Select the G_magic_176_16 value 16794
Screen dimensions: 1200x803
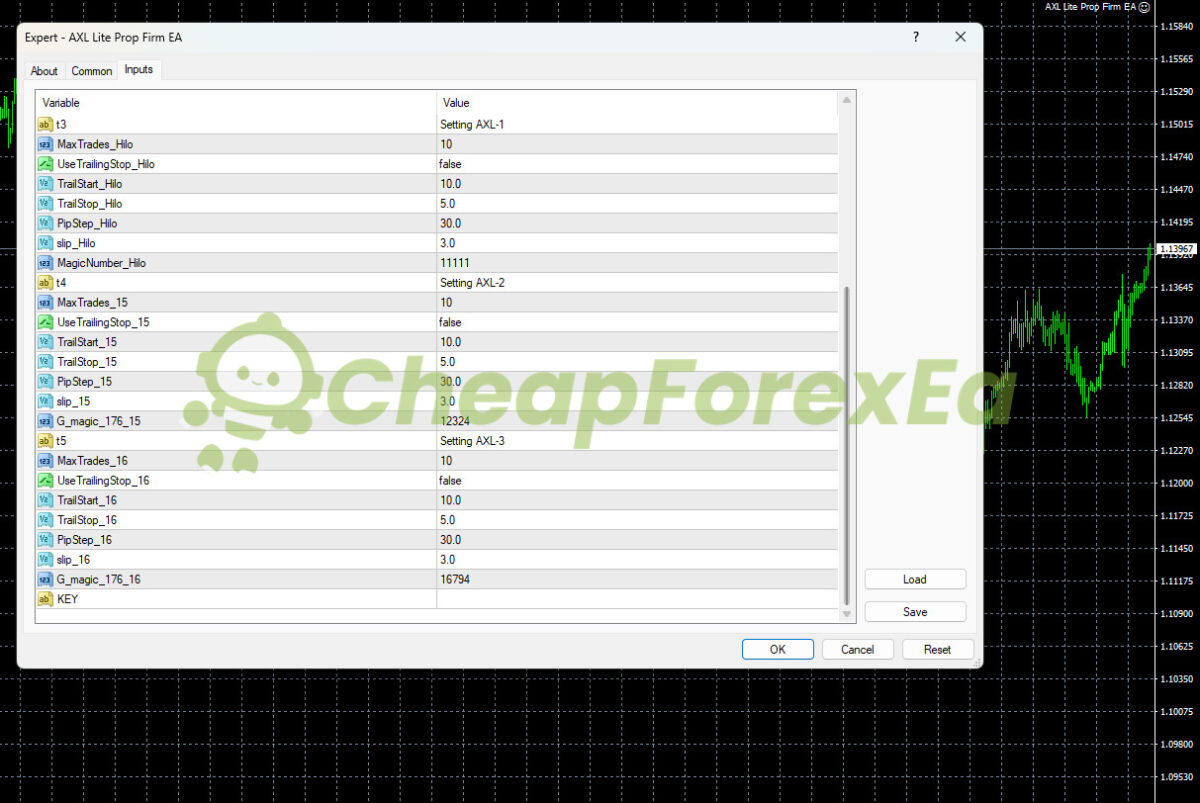(x=456, y=579)
